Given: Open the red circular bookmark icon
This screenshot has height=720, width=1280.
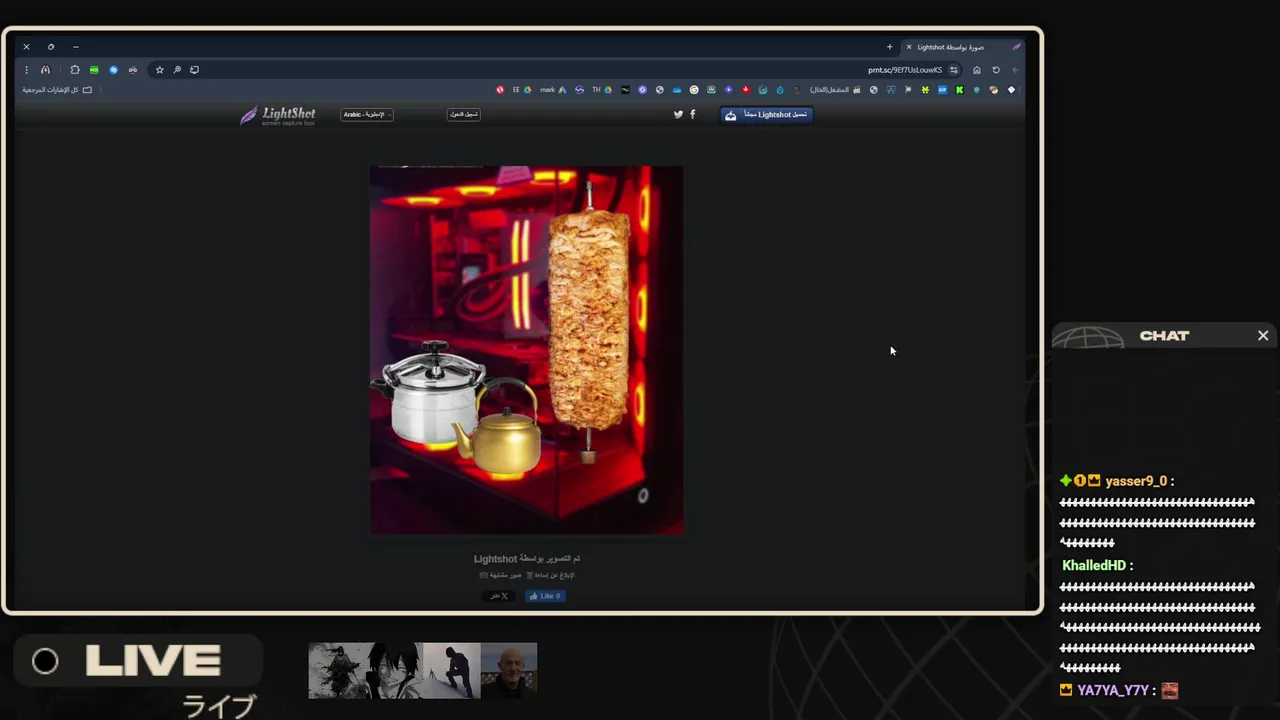Looking at the screenshot, I should click(x=499, y=90).
